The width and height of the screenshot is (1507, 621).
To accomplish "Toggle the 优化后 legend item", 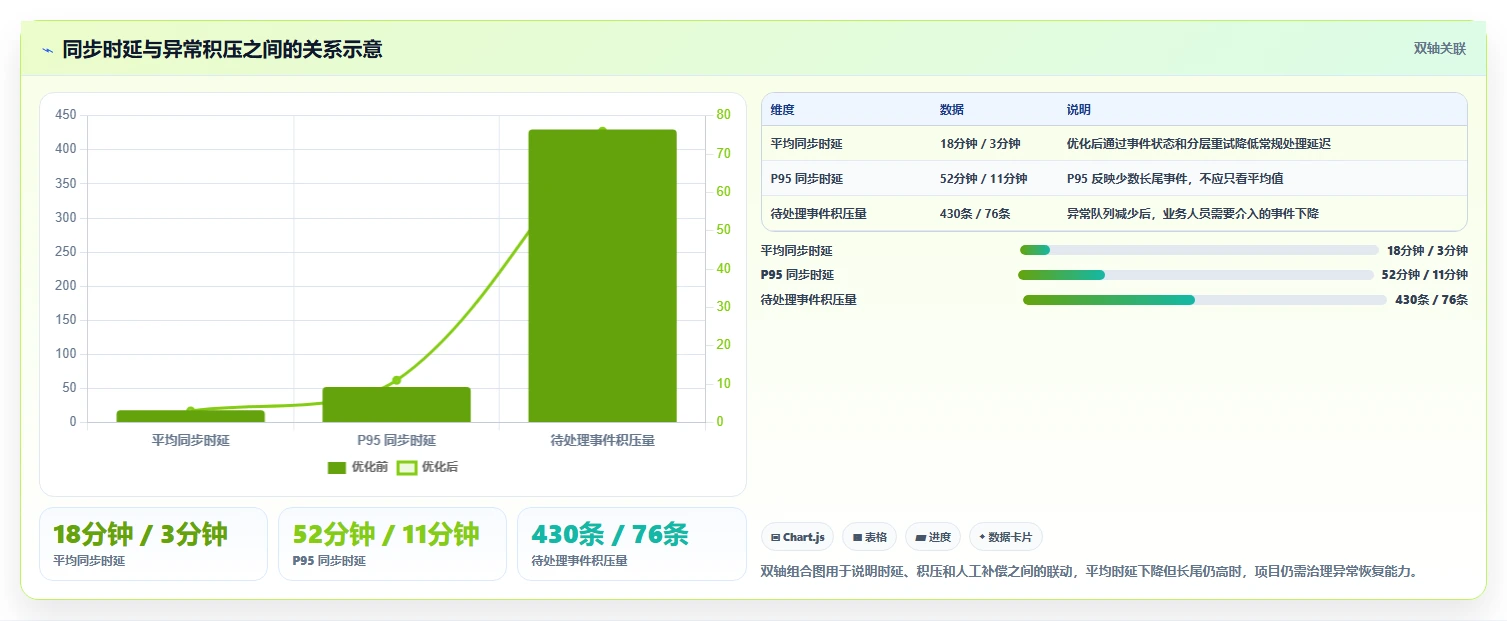I will 428,467.
